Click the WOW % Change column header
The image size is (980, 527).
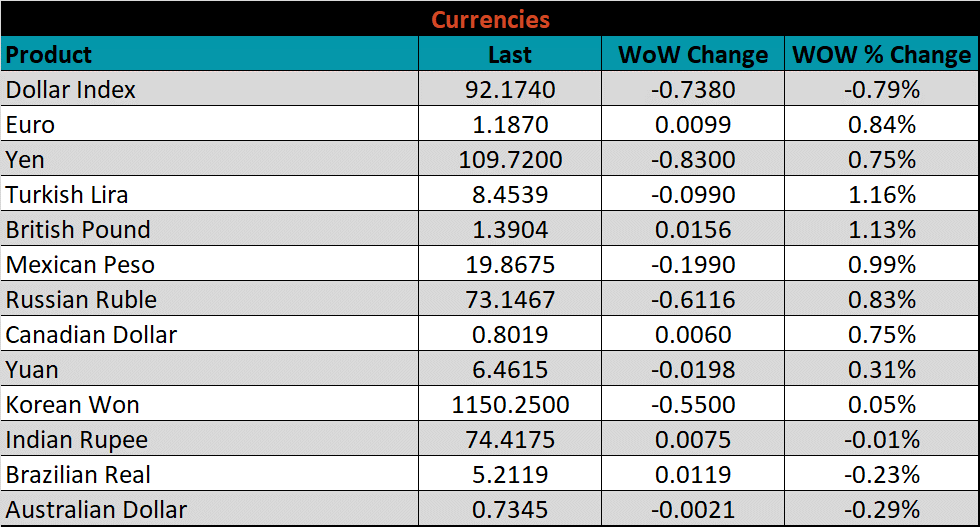(x=881, y=55)
